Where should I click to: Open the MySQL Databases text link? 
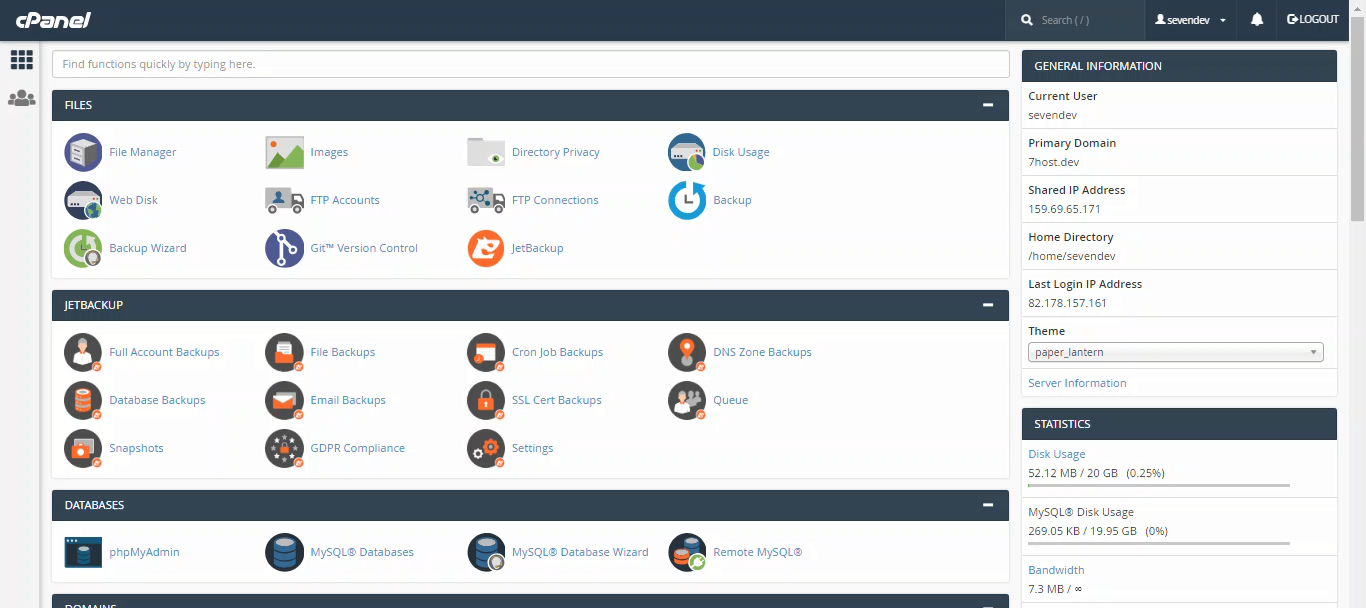coord(362,552)
